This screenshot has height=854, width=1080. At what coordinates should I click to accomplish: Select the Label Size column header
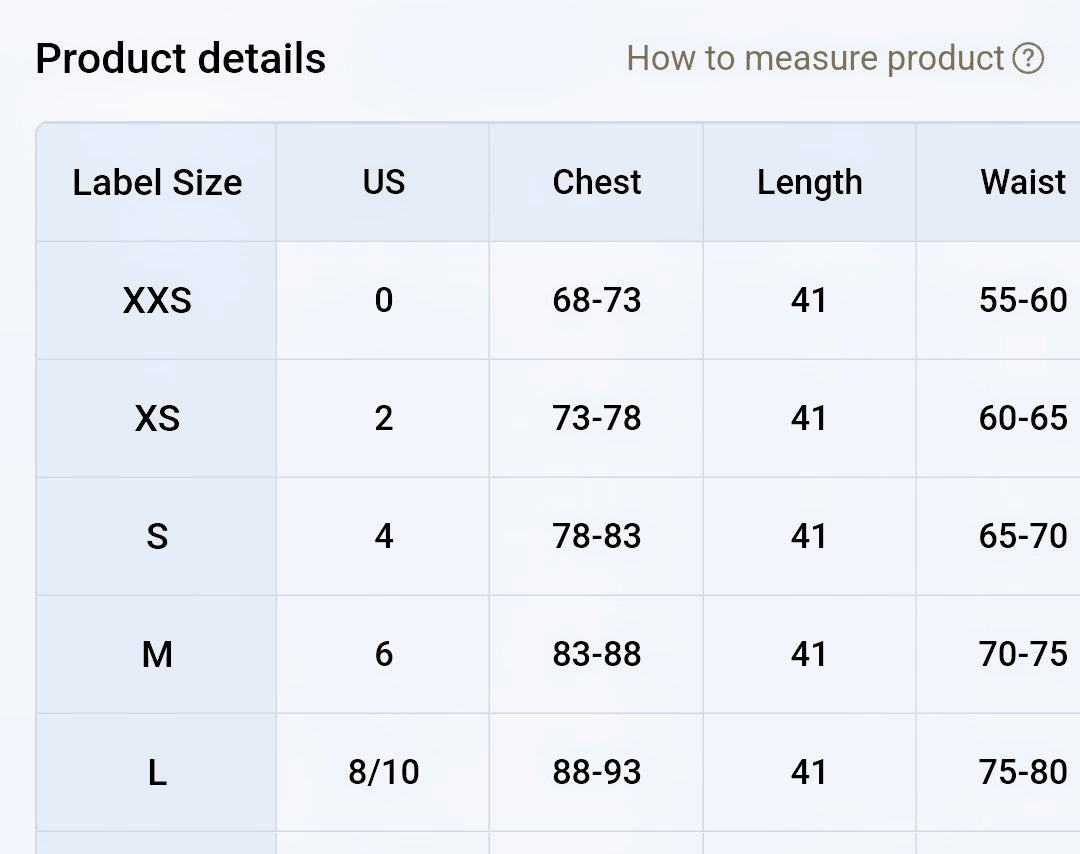[x=157, y=183]
